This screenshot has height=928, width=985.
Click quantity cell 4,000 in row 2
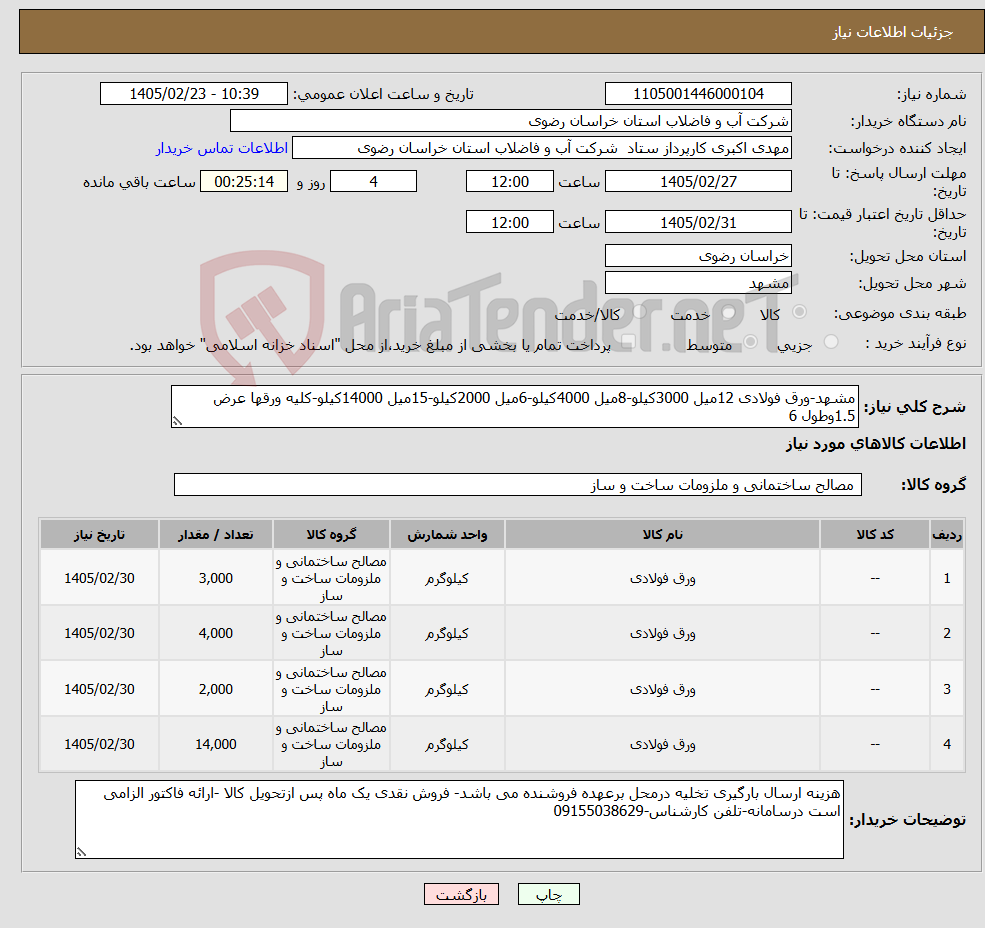pos(215,633)
